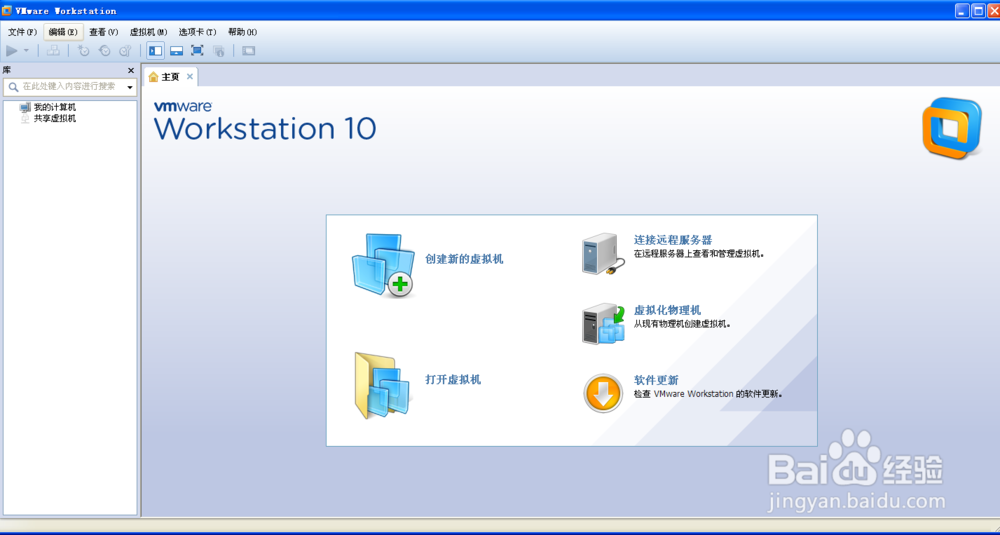Open the library search filter dropdown arrow
The width and height of the screenshot is (1000, 535).
point(130,87)
